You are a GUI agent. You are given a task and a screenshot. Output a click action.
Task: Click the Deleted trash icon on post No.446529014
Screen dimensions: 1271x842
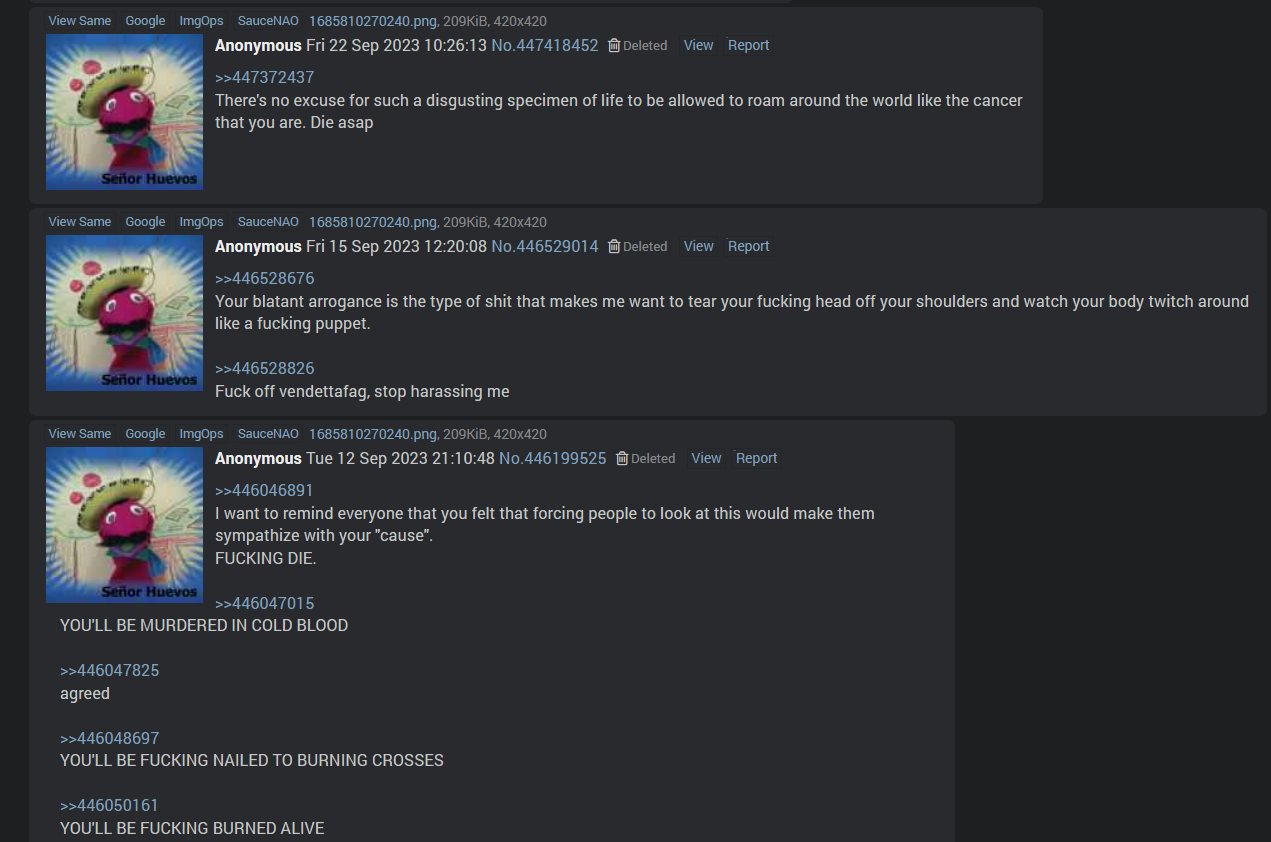pos(614,246)
